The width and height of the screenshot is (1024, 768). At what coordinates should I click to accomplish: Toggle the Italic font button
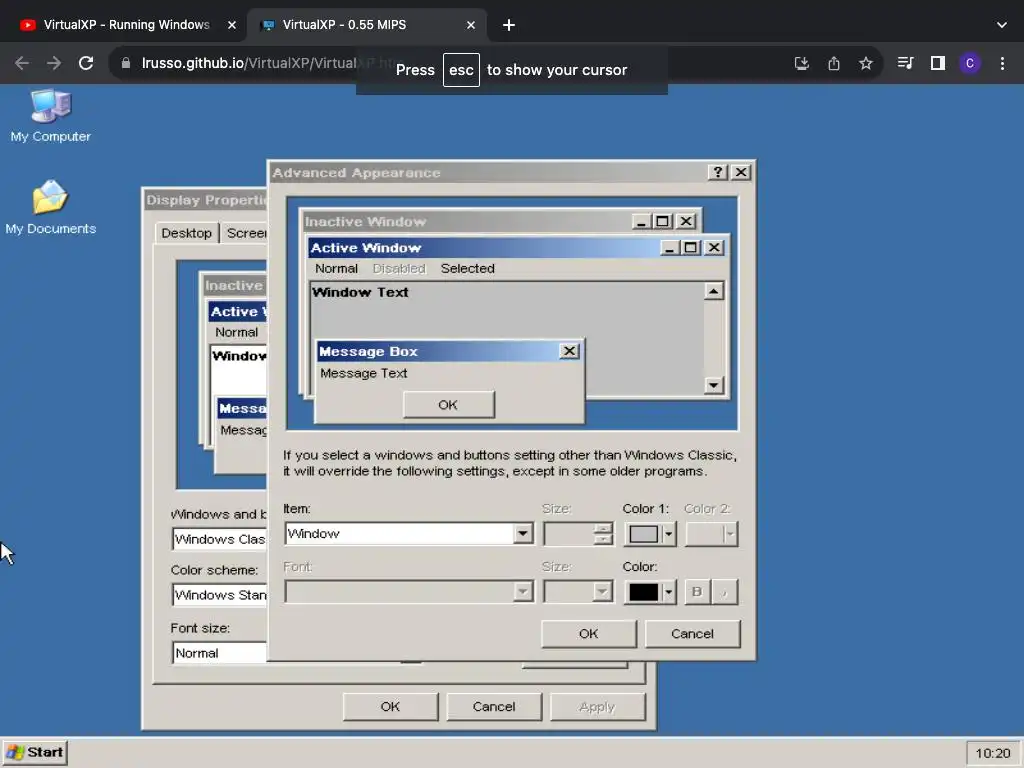pos(724,592)
